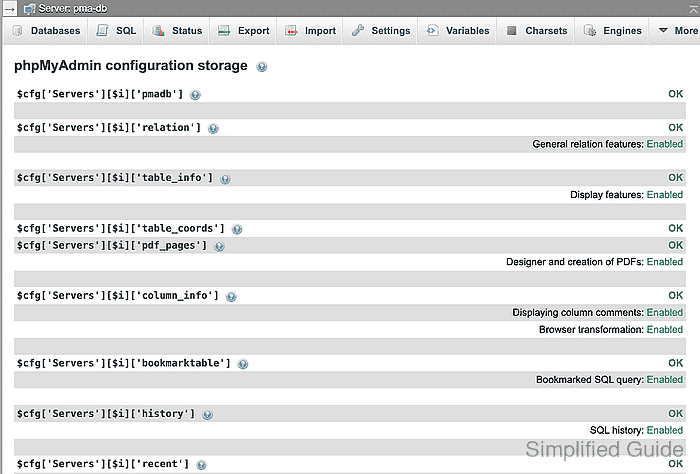Click the $cfg pmadb setting text
Viewport: 700px width, 474px height.
[100, 94]
